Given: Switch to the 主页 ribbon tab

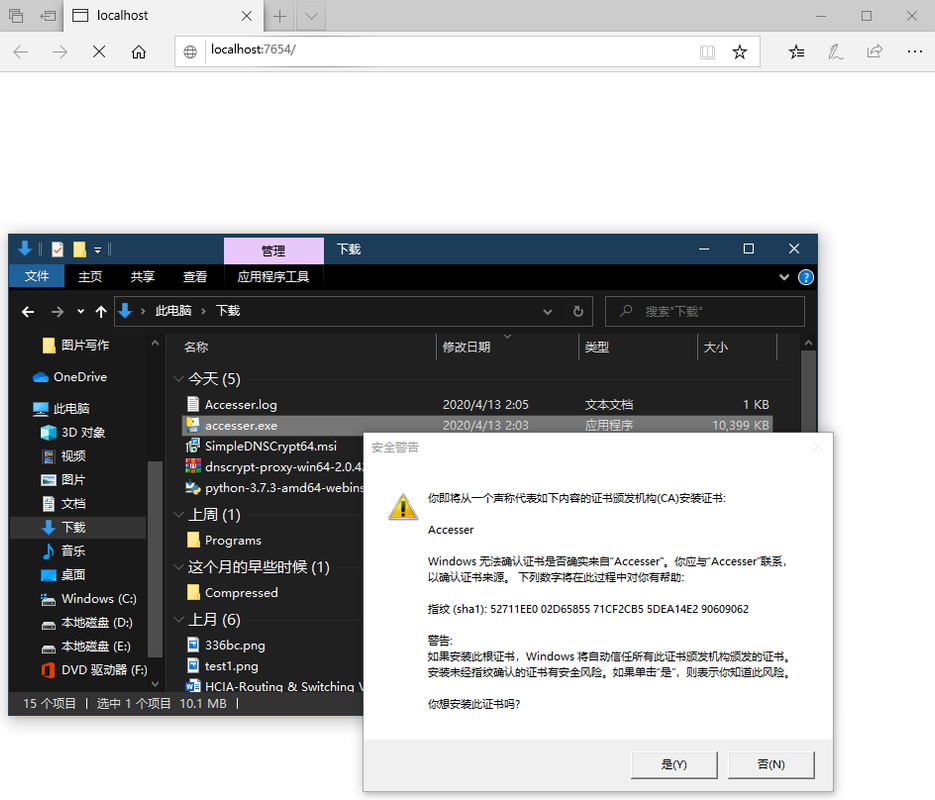Looking at the screenshot, I should pos(90,277).
